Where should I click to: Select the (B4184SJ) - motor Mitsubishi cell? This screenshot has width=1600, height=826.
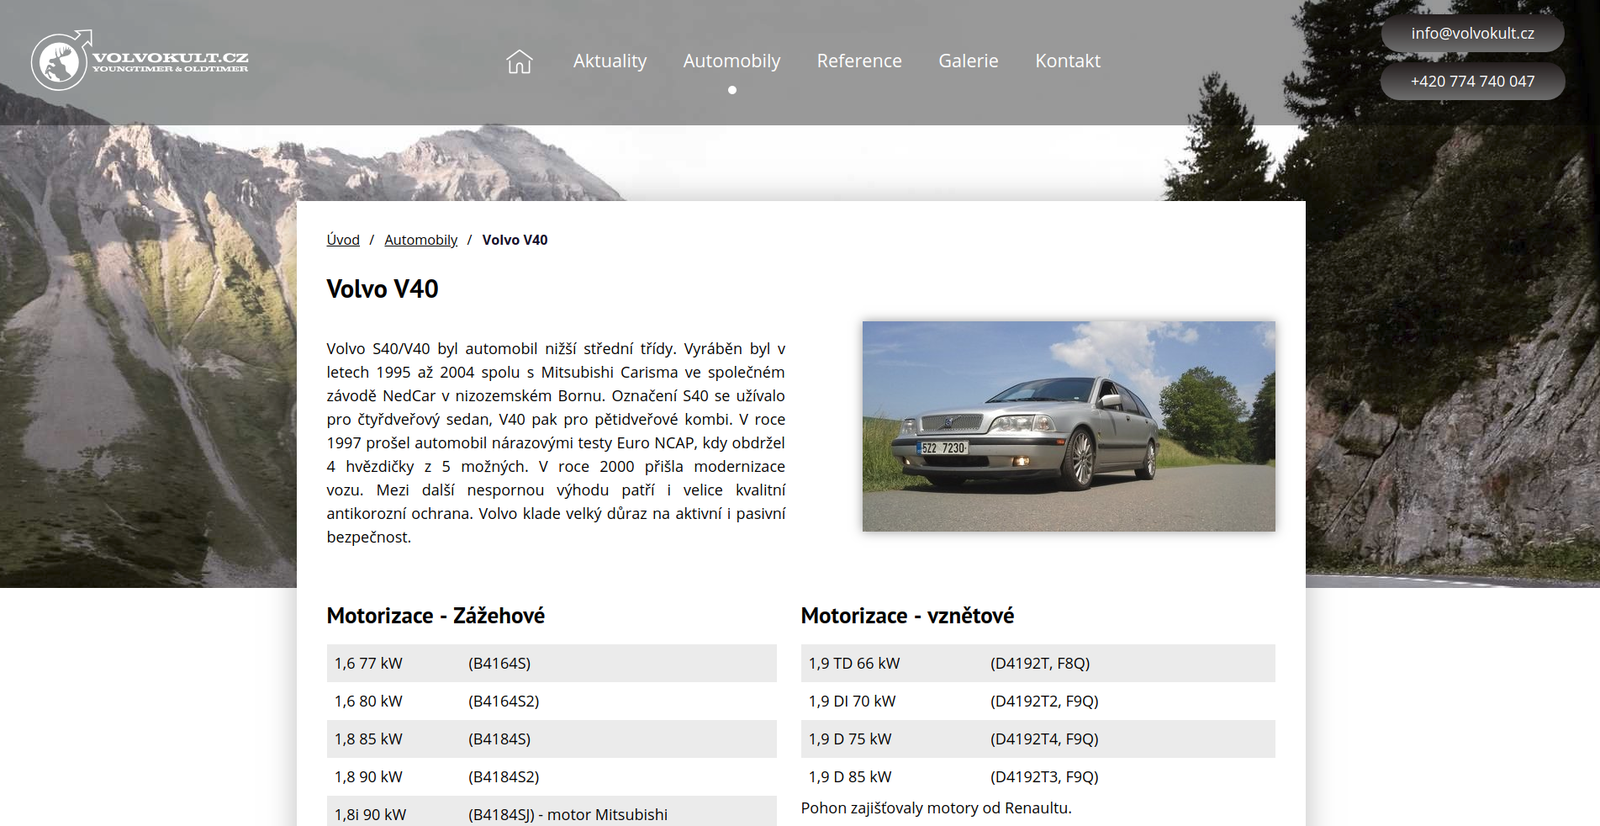pos(619,812)
